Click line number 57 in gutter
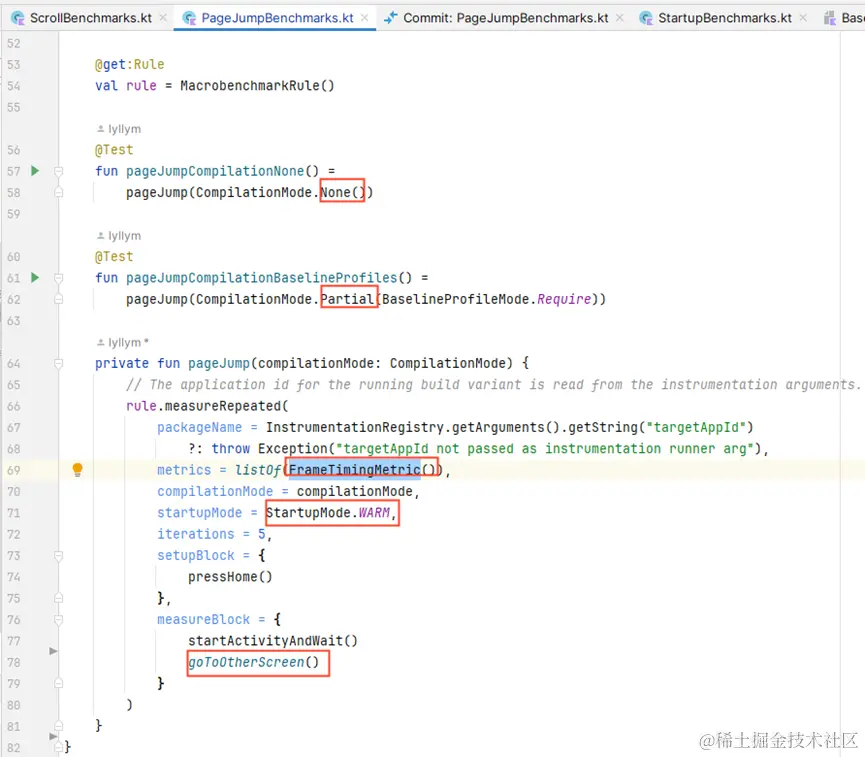865x757 pixels. [x=14, y=171]
